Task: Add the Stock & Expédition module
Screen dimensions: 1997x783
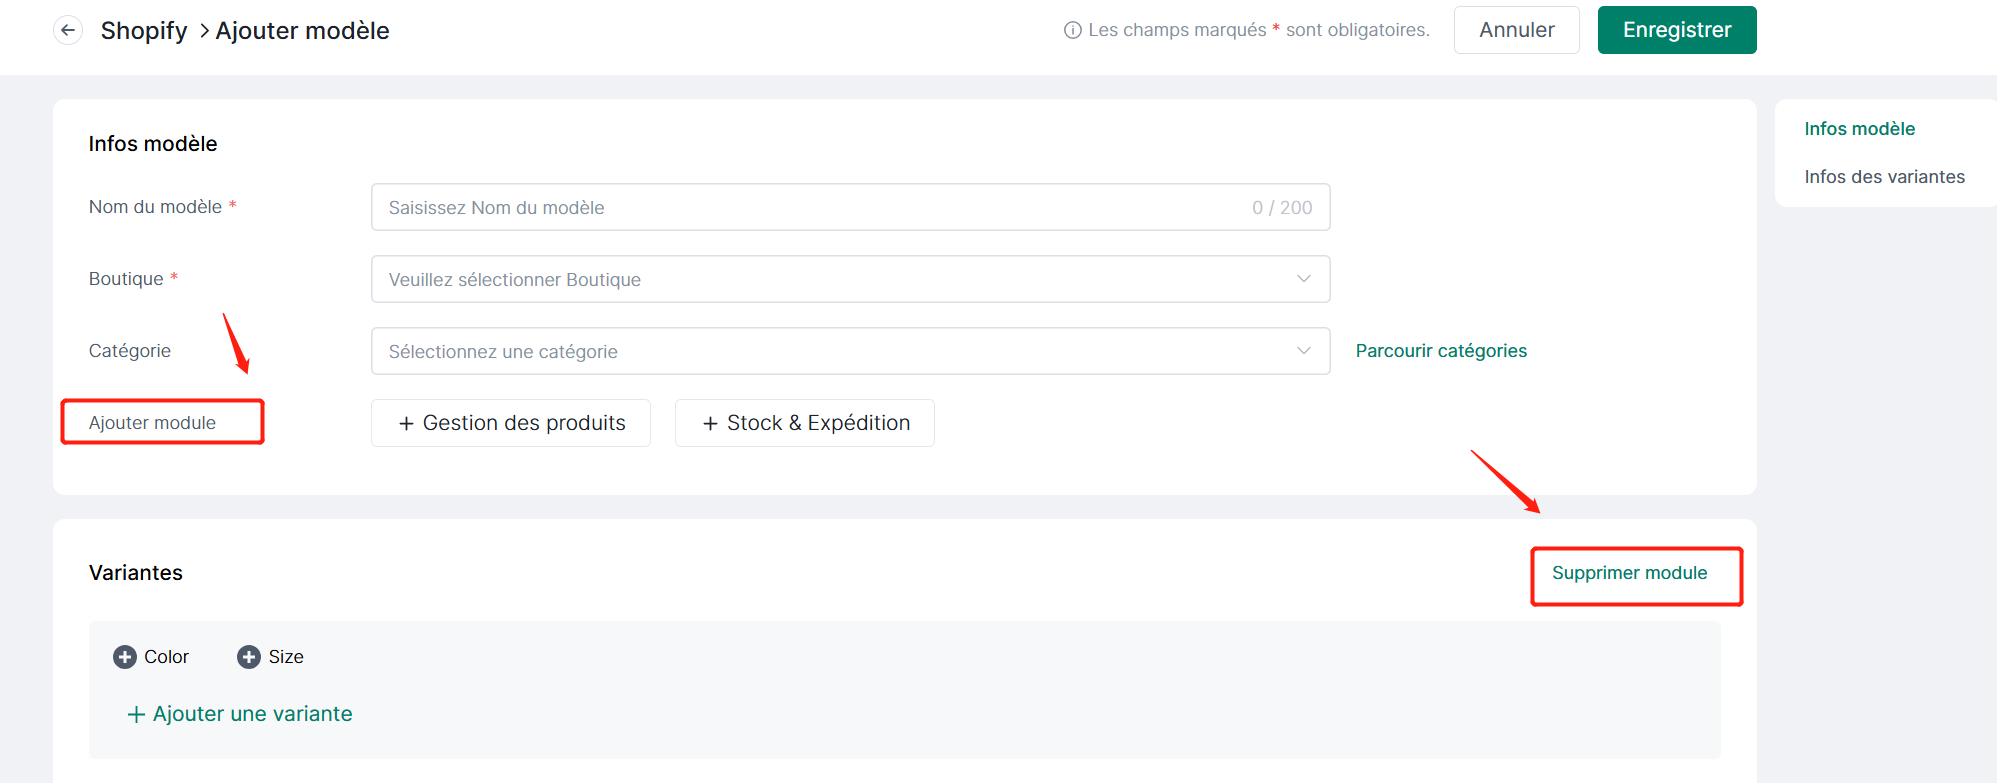Action: 805,423
